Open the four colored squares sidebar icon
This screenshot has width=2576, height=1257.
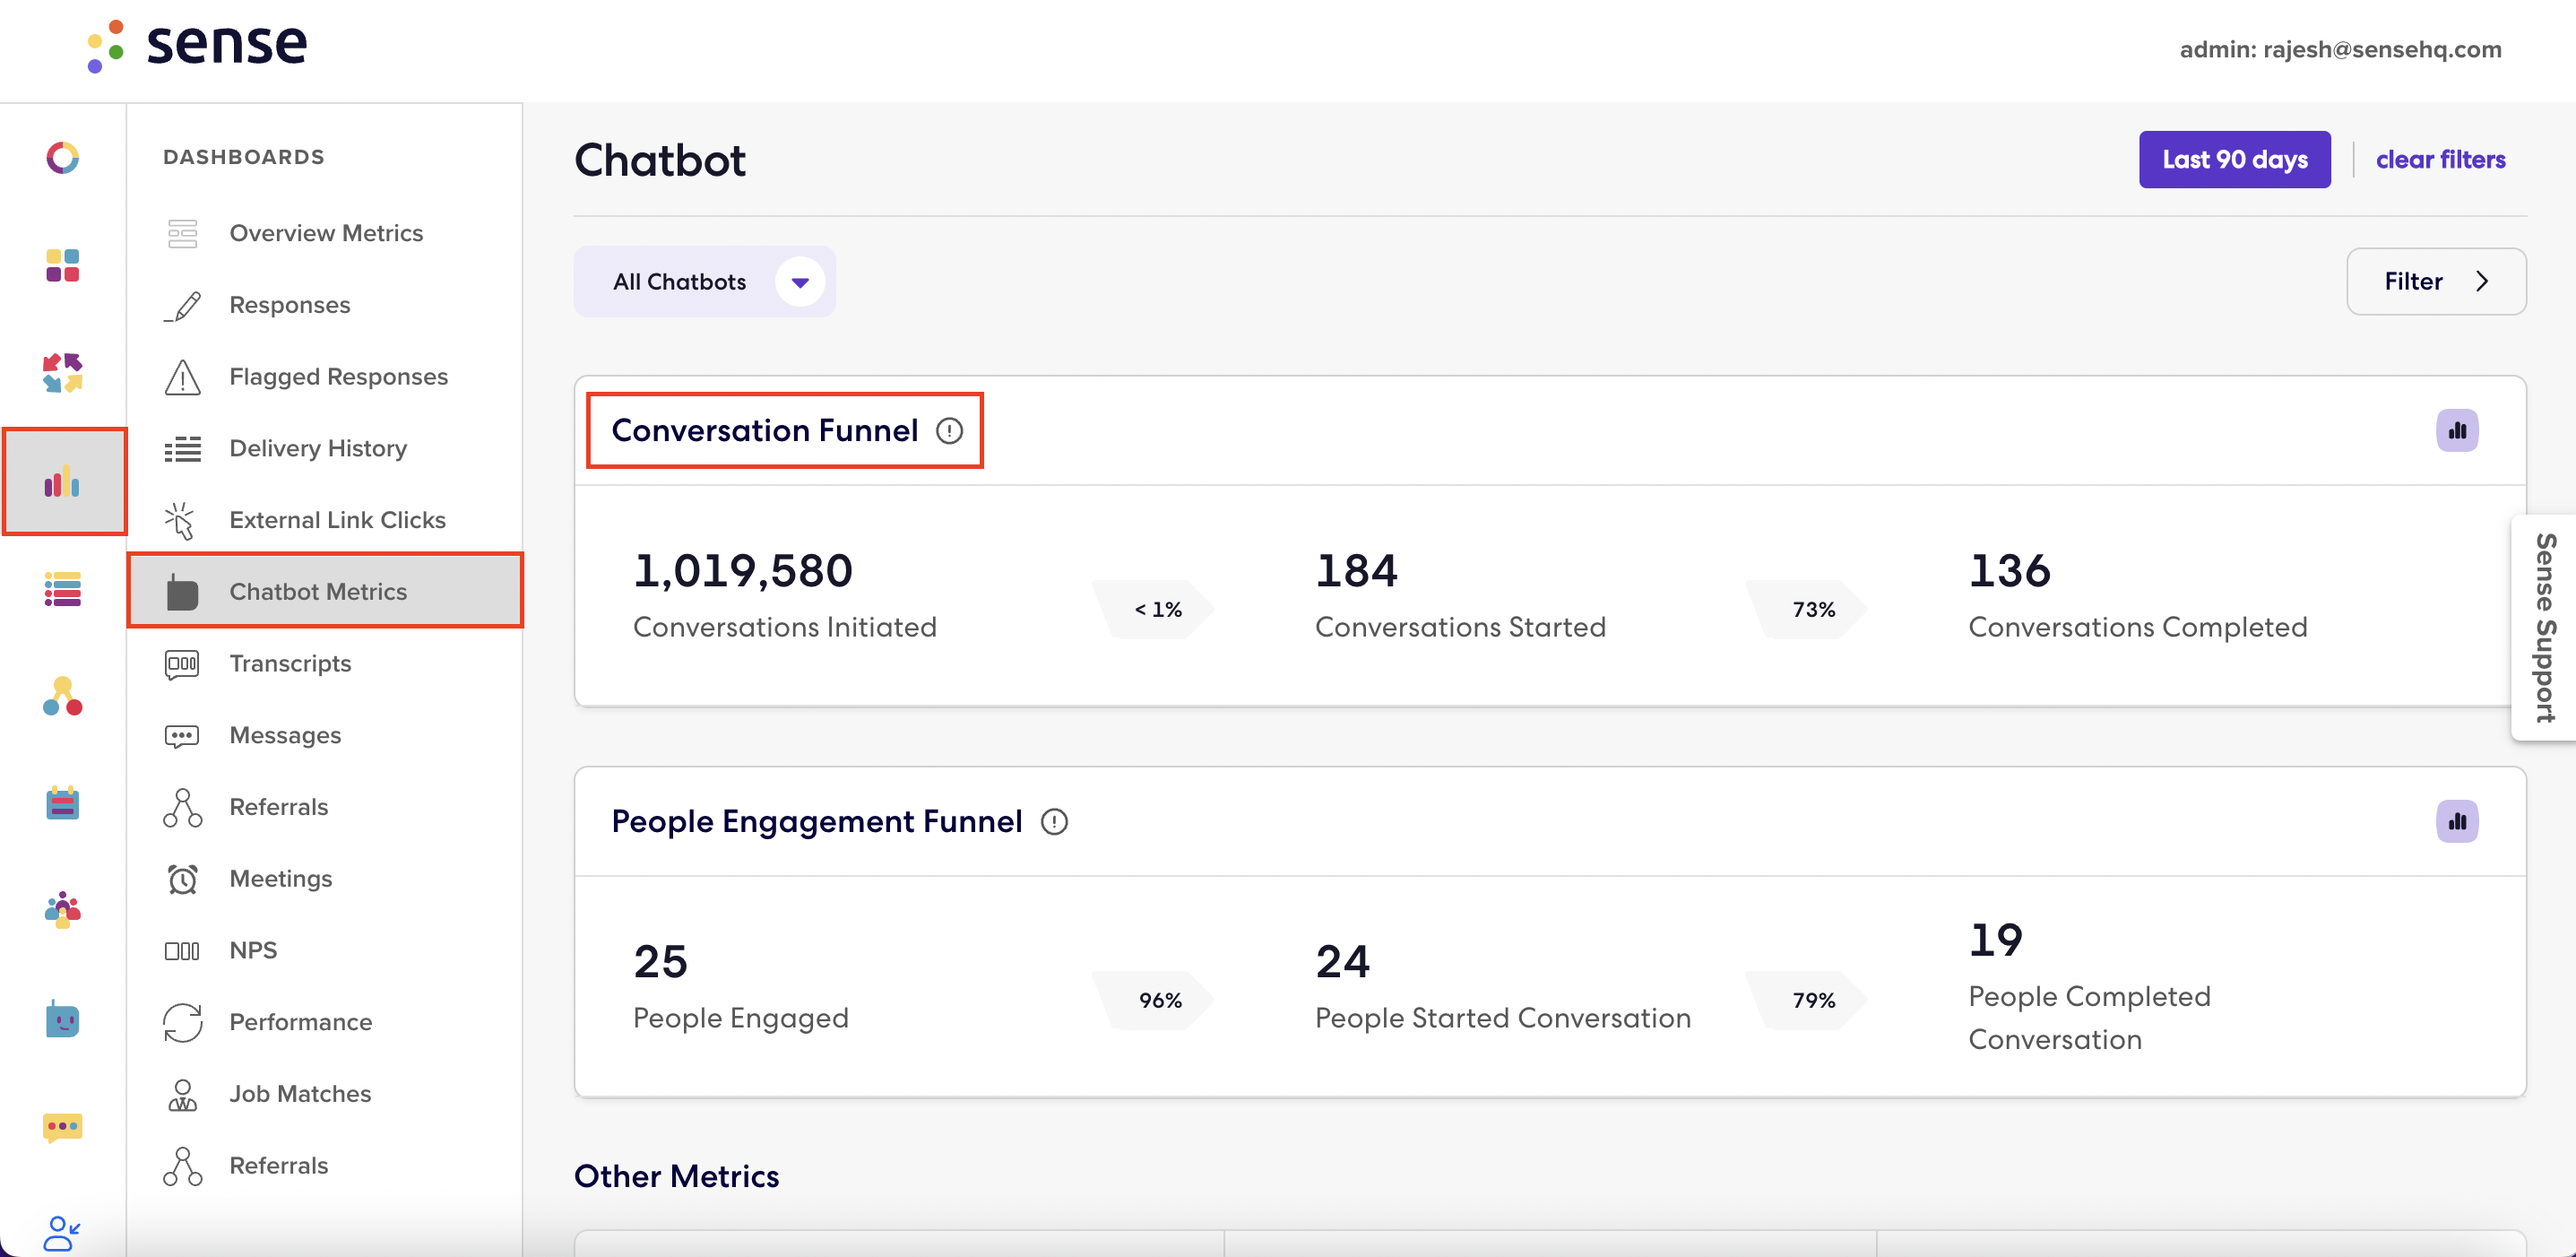(x=62, y=266)
